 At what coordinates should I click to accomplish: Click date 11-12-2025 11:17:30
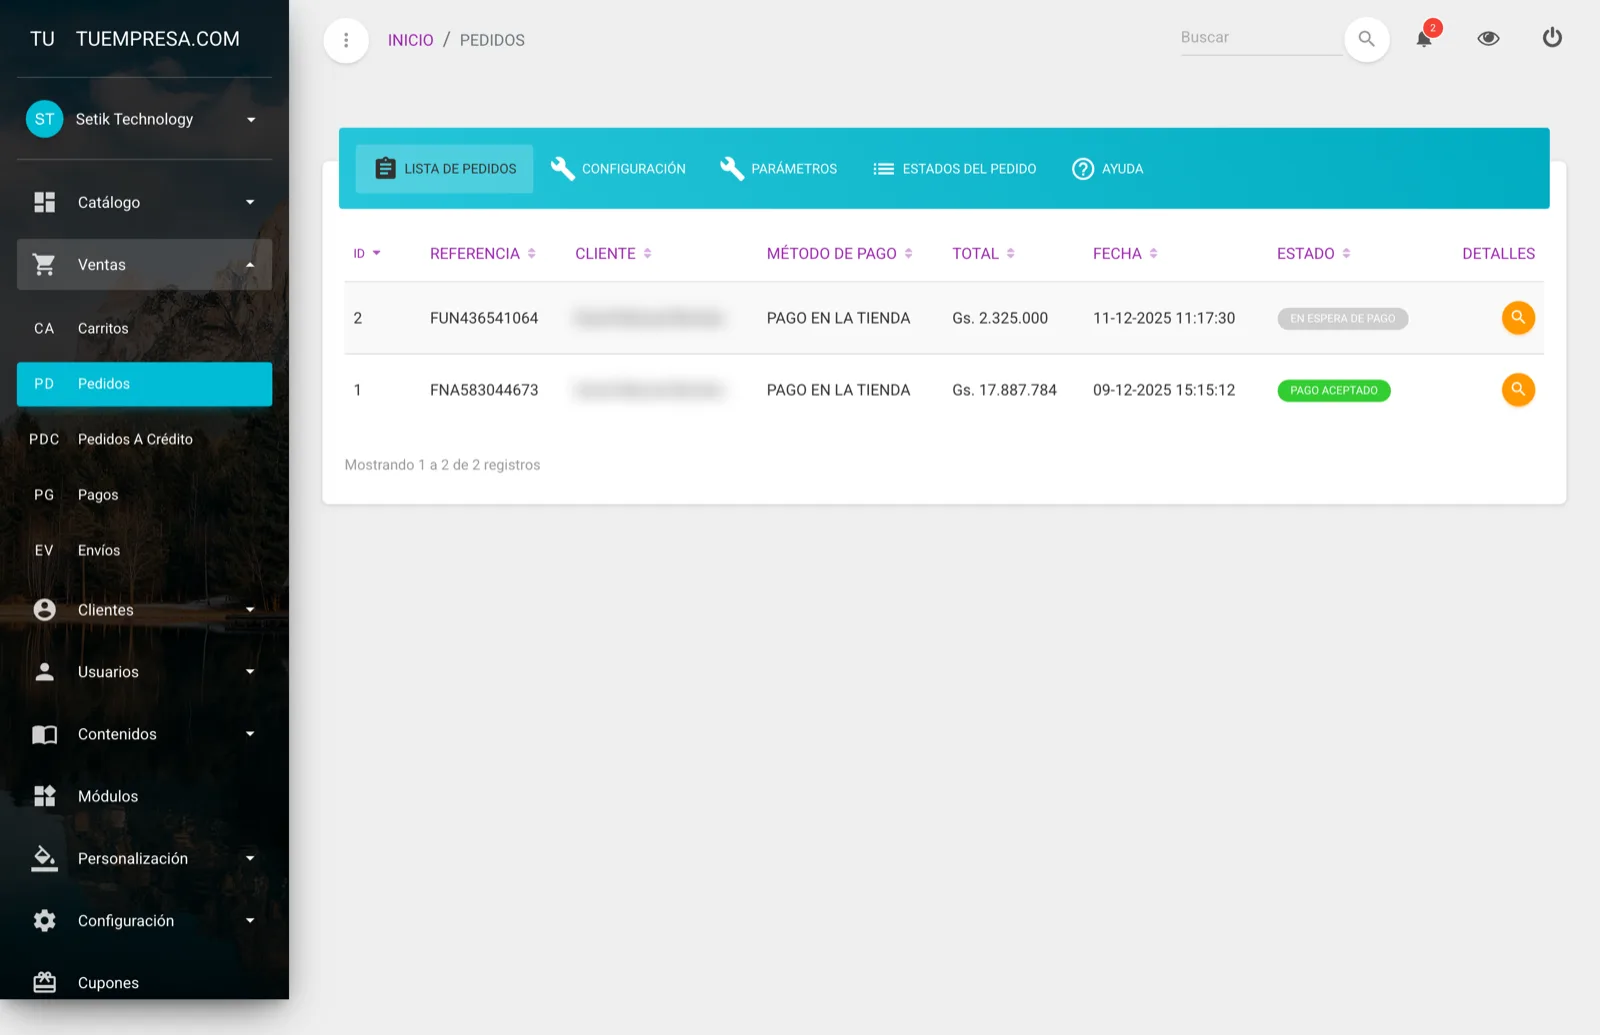(1164, 318)
